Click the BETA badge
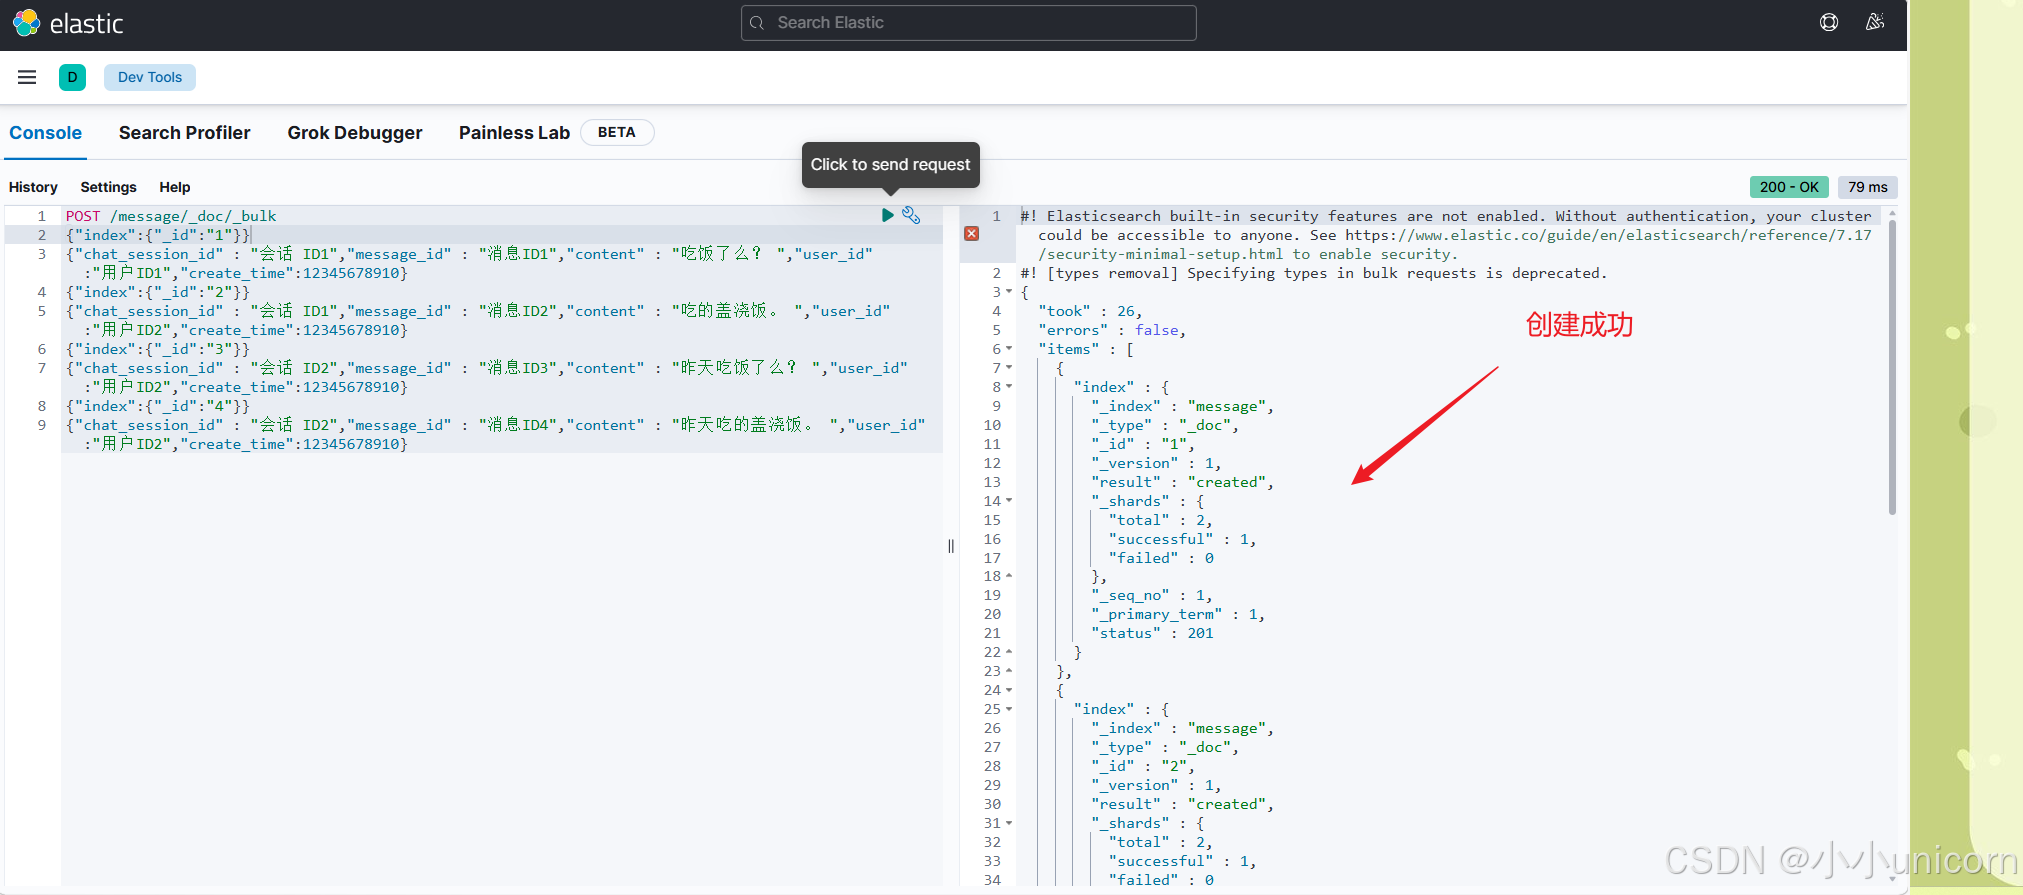Image resolution: width=2023 pixels, height=895 pixels. (x=617, y=132)
